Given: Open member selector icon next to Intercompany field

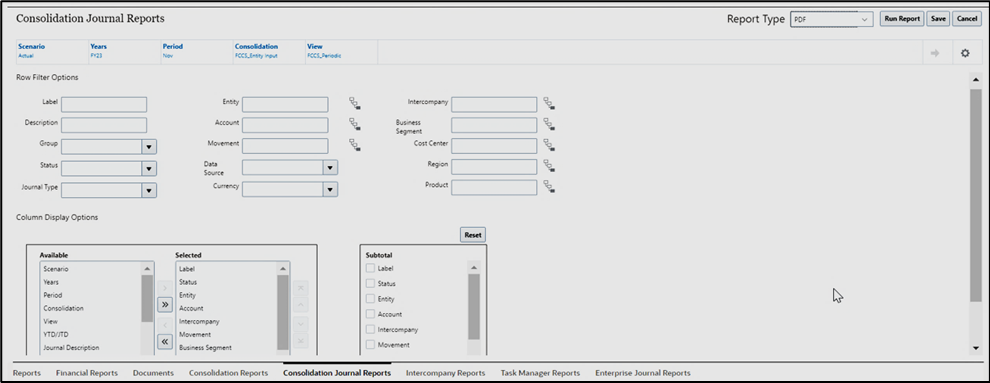Looking at the screenshot, I should [x=549, y=103].
